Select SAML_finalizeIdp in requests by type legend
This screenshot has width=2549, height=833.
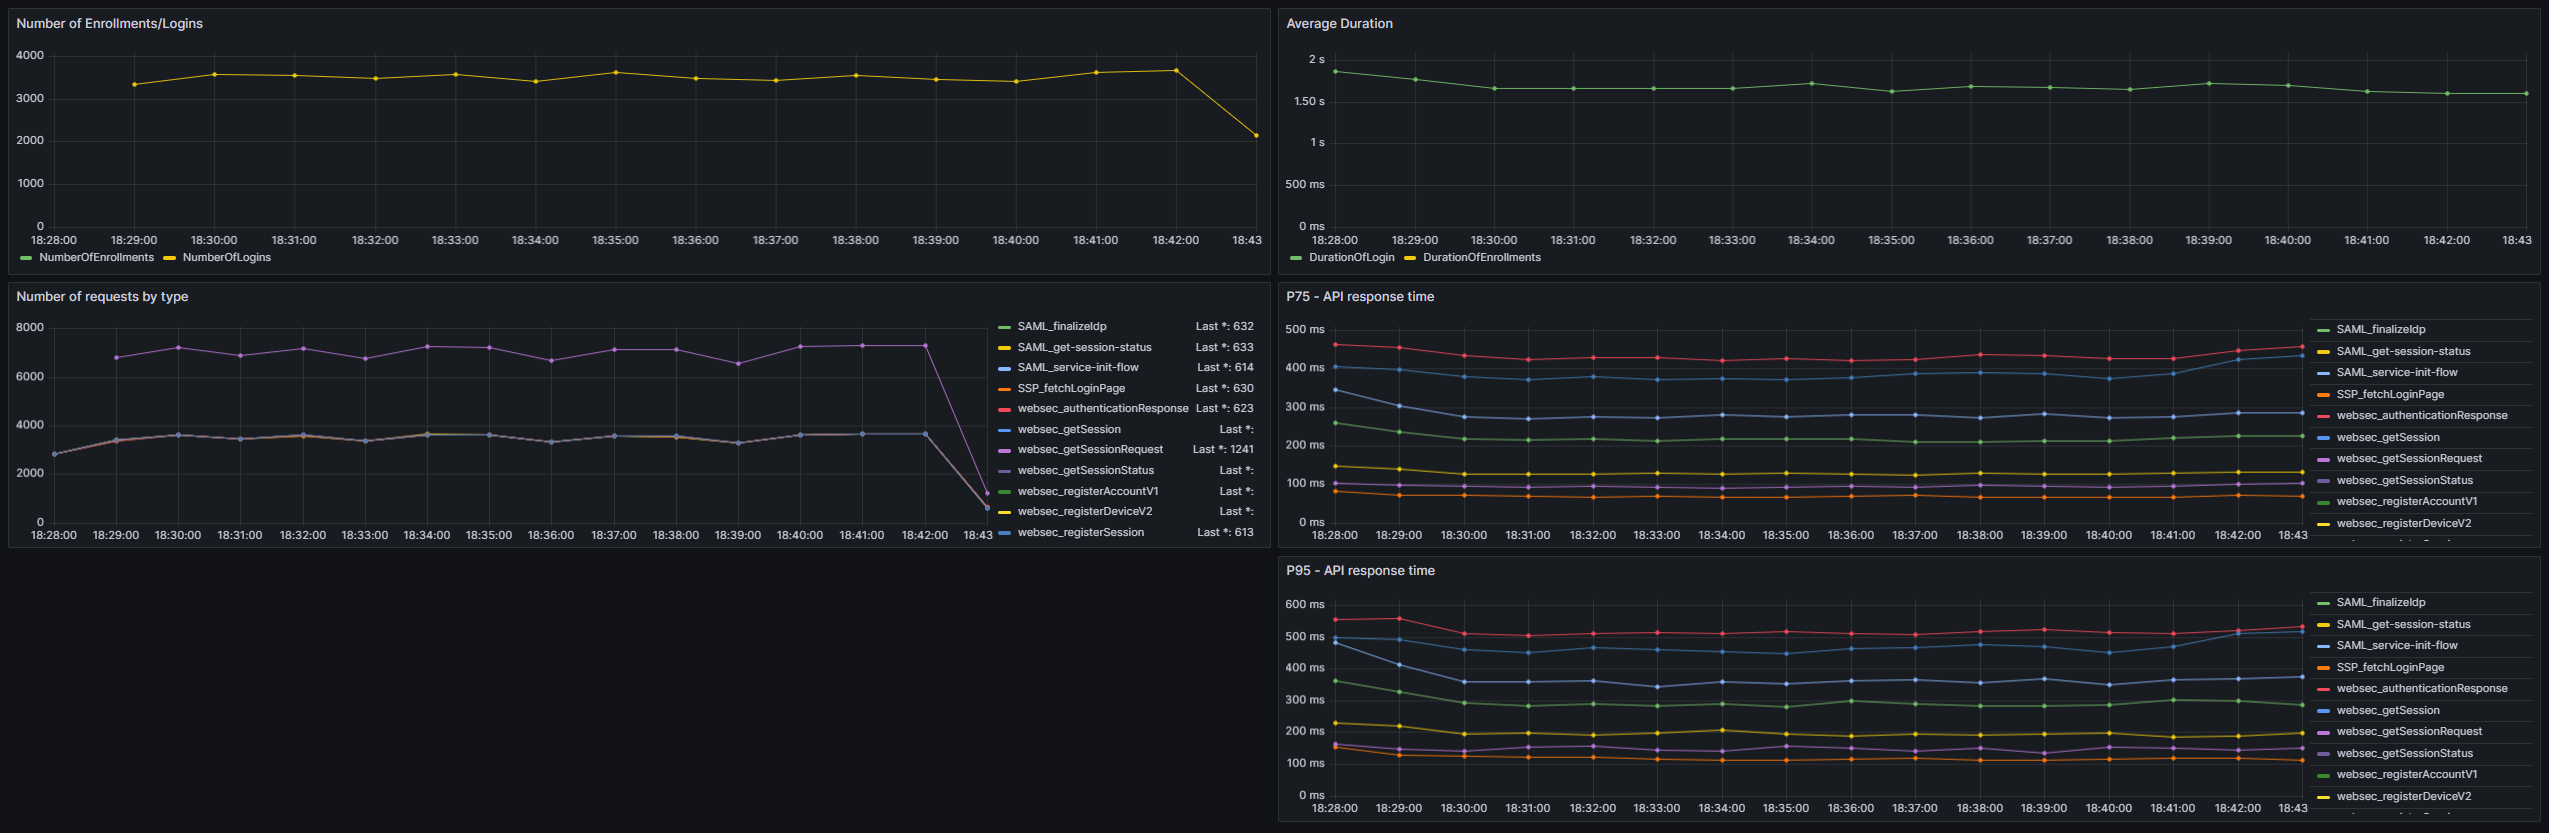tap(1061, 327)
